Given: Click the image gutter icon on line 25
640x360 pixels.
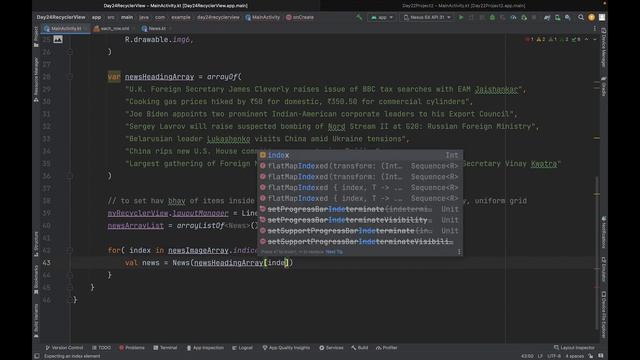Looking at the screenshot, I should pos(58,40).
